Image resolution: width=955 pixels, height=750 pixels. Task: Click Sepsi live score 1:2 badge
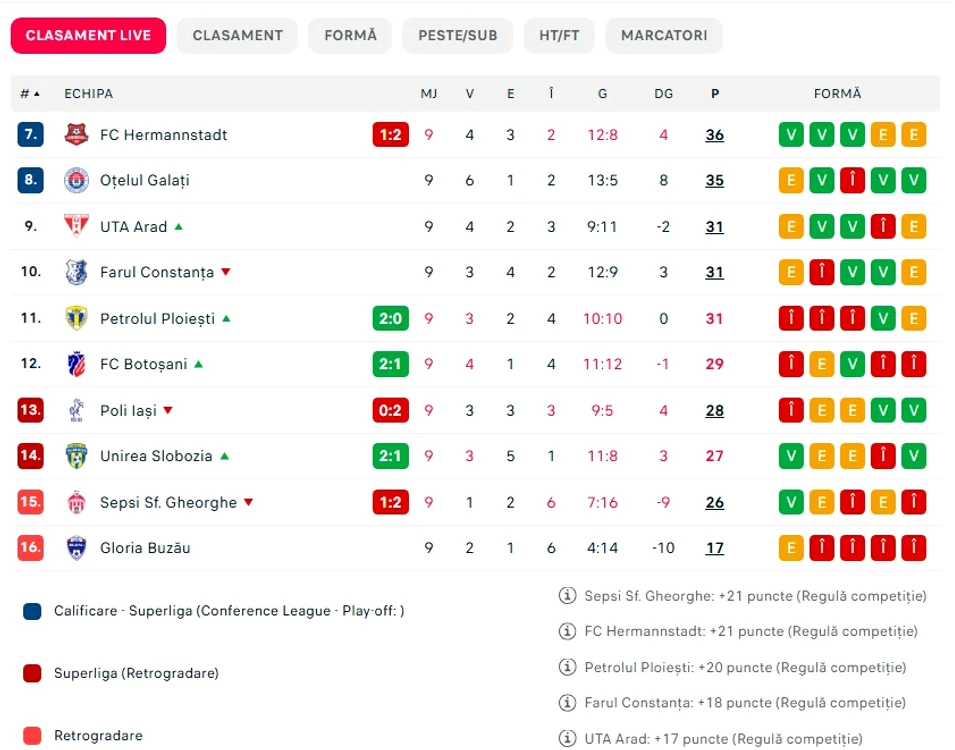(x=390, y=502)
